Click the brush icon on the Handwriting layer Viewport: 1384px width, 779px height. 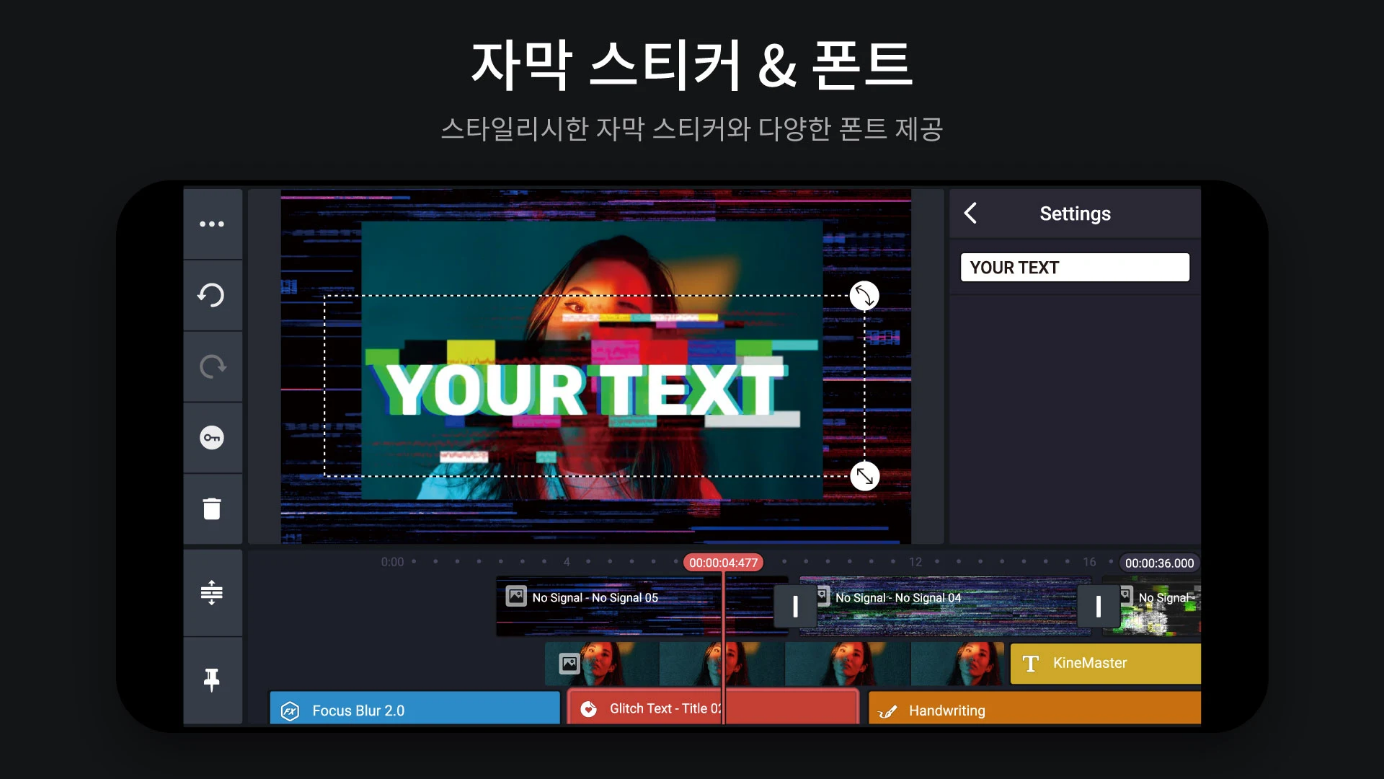click(888, 710)
